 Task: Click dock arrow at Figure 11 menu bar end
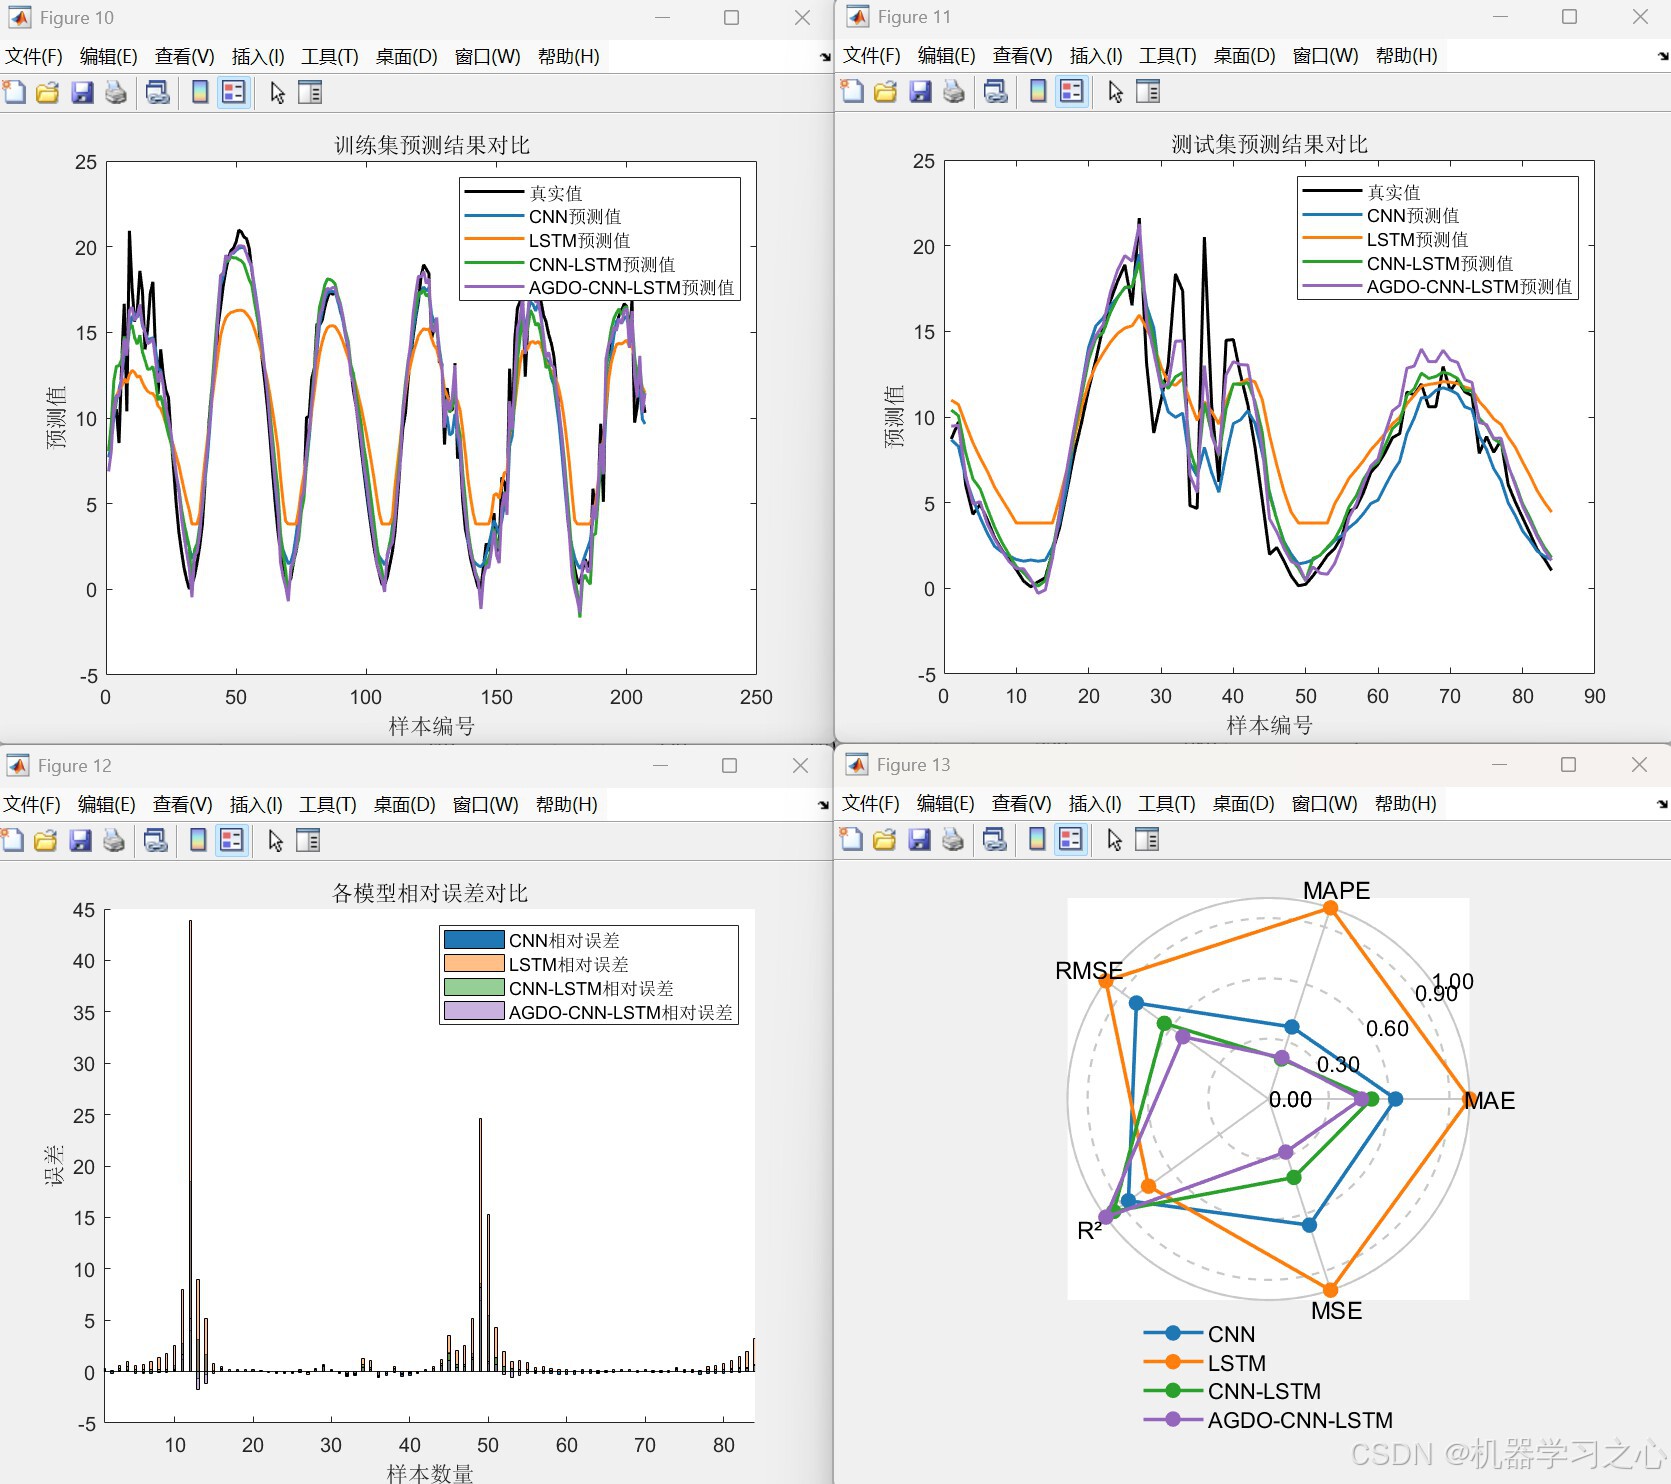[x=1663, y=56]
